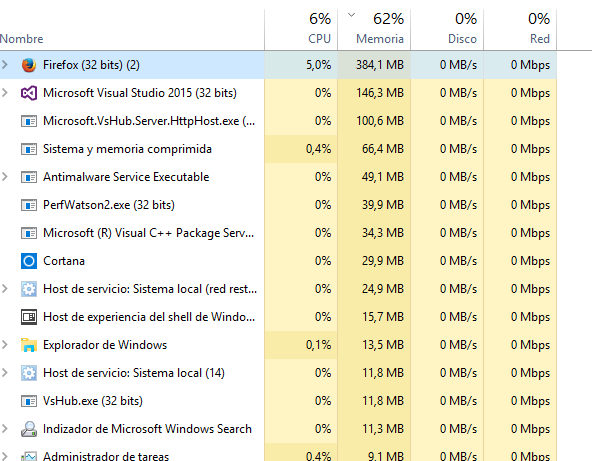The width and height of the screenshot is (592, 461).
Task: Click the PerfWatson2.exe process icon
Action: tap(29, 205)
